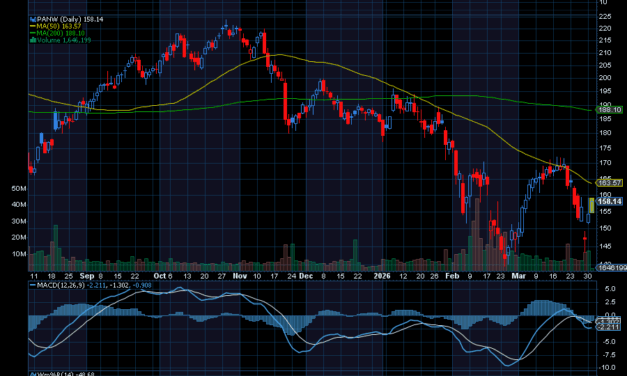The image size is (627, 376).
Task: Click the Dec label on date axis
Action: [306, 276]
